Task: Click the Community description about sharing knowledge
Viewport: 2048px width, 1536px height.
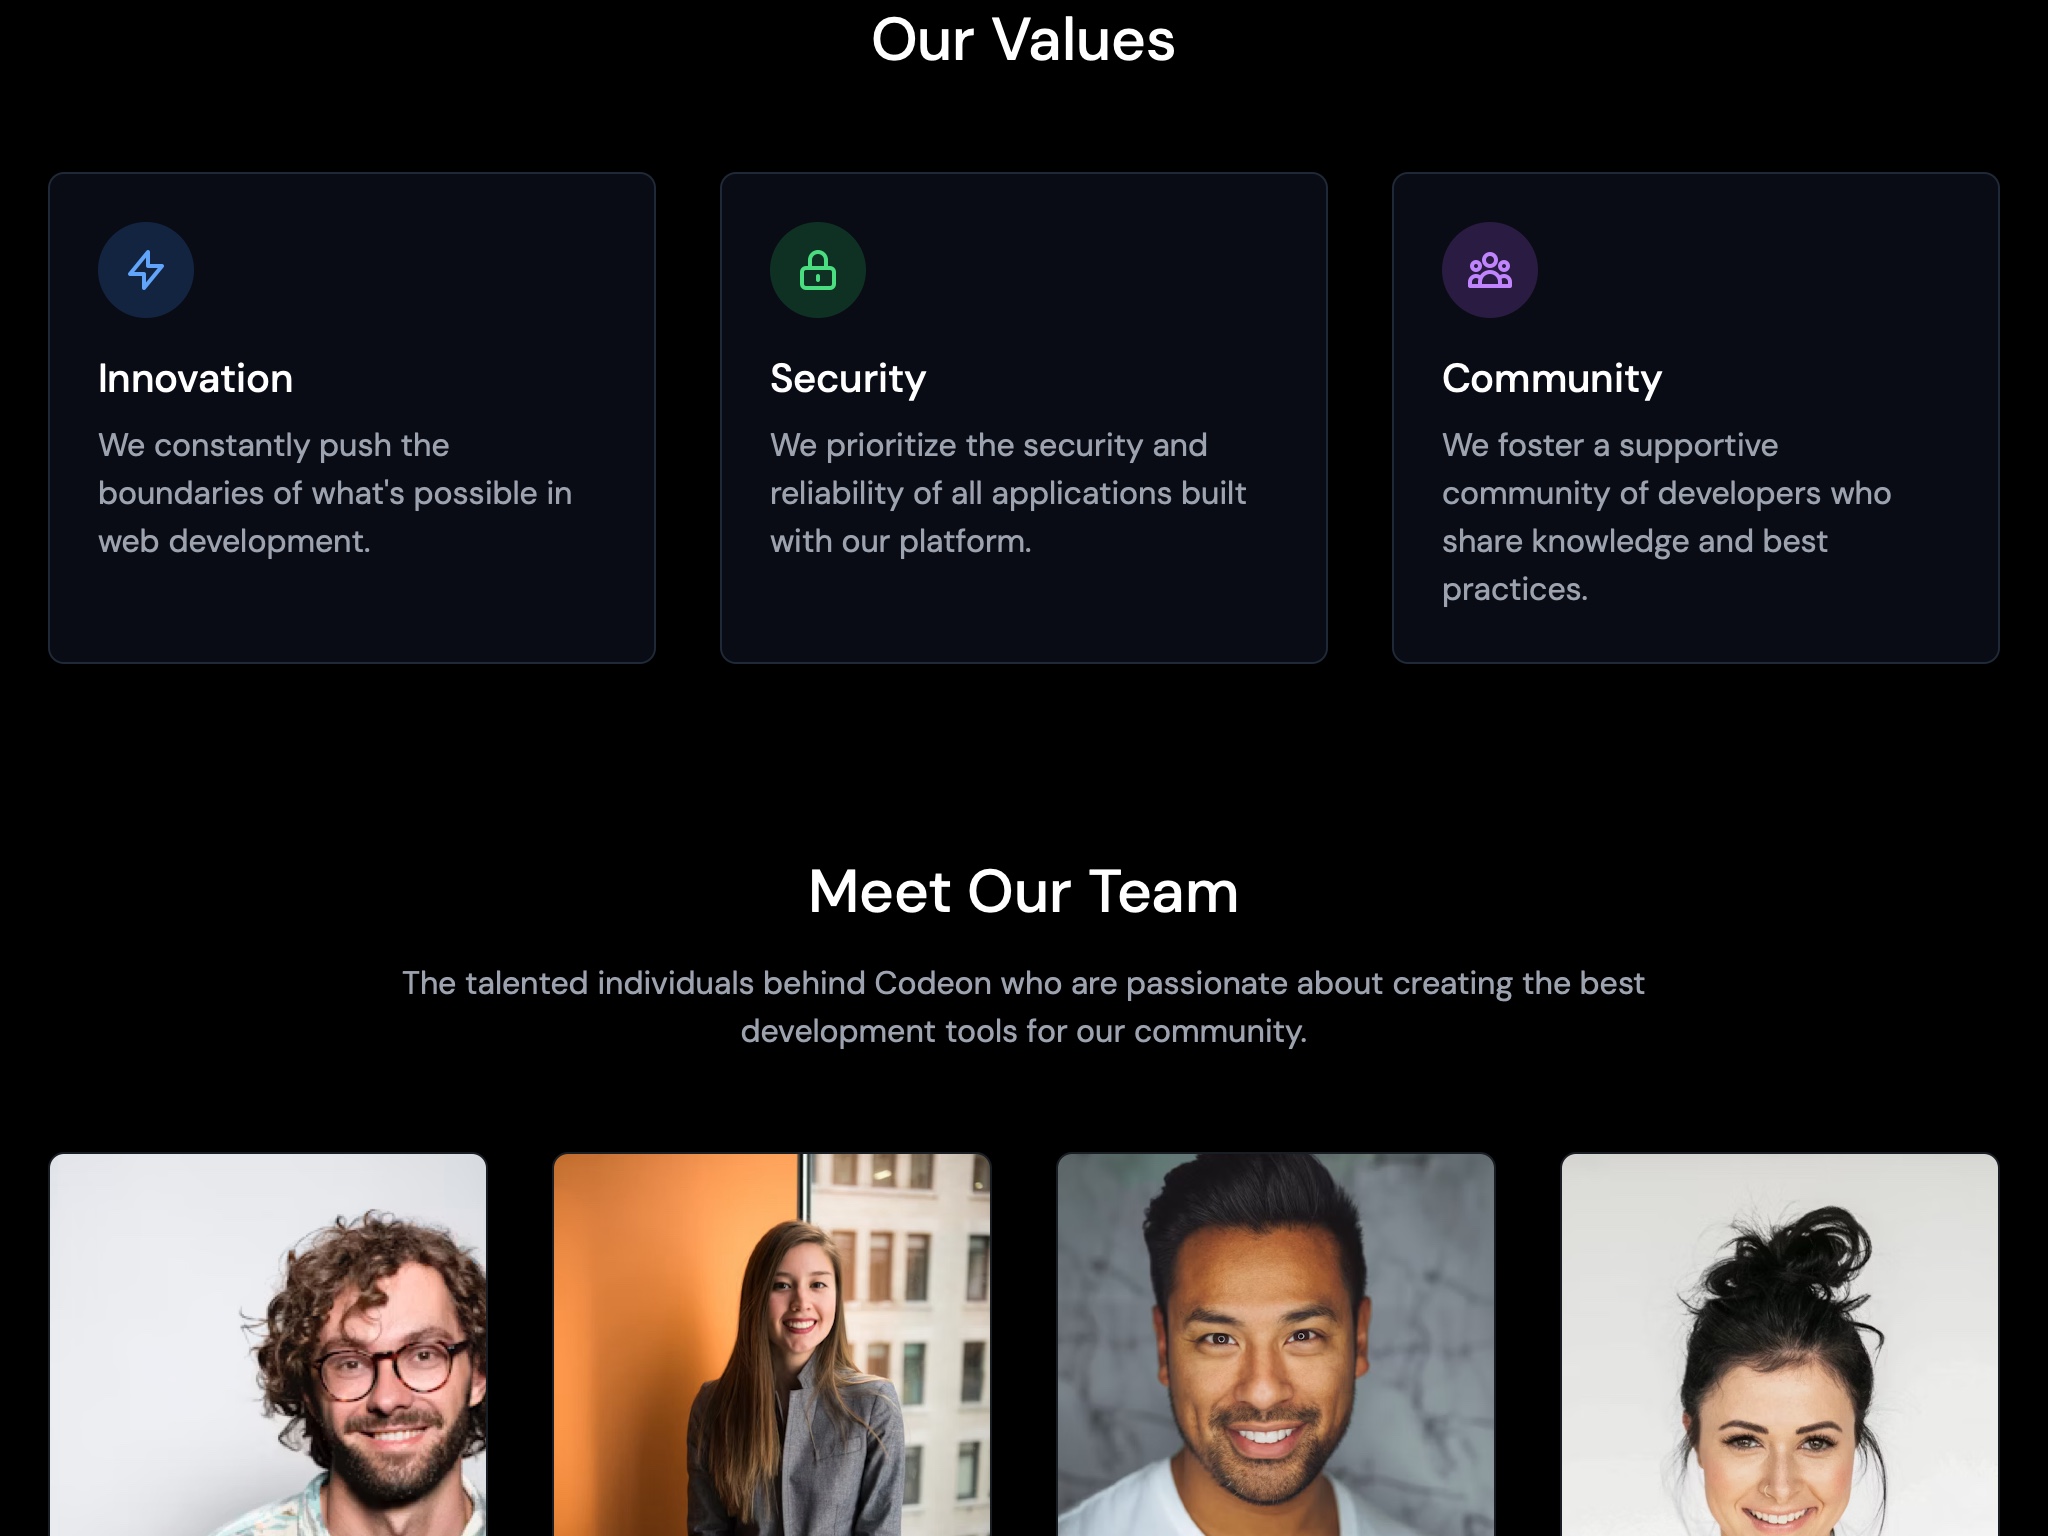Action: pos(1666,517)
